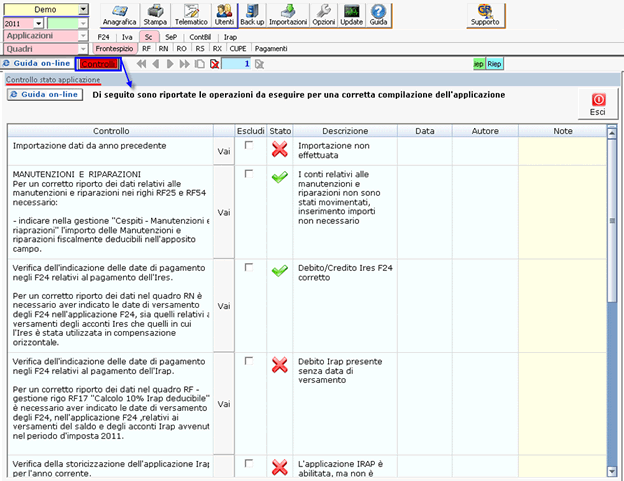Tick Escludi for Importazione dati da anno precedente
Screen dimensions: 624x481
click(x=249, y=145)
